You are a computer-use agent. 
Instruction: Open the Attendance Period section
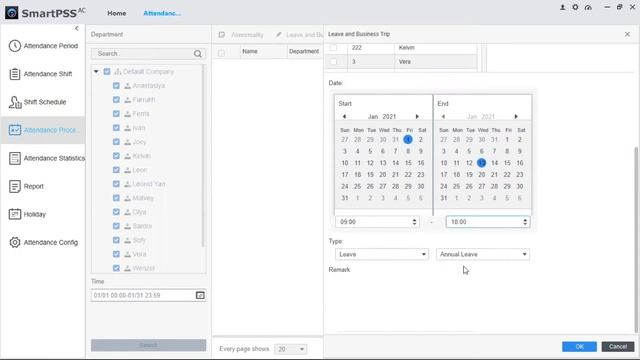pyautogui.click(x=43, y=46)
